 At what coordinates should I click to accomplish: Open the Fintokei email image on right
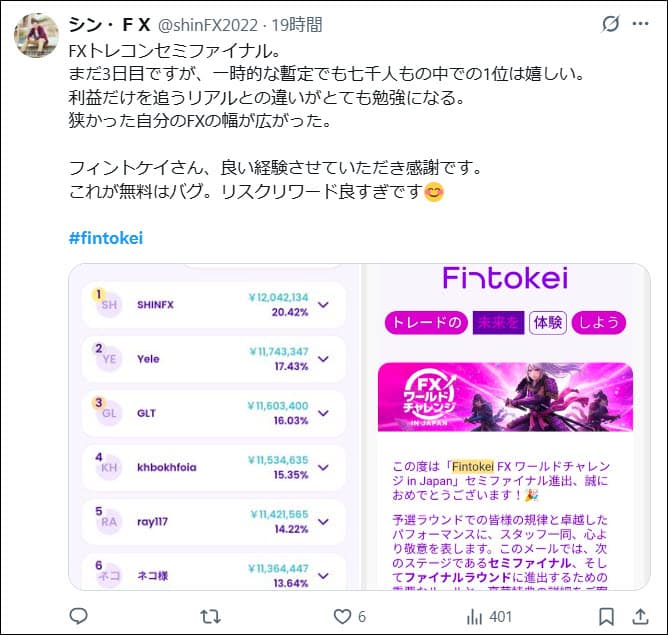[506, 427]
